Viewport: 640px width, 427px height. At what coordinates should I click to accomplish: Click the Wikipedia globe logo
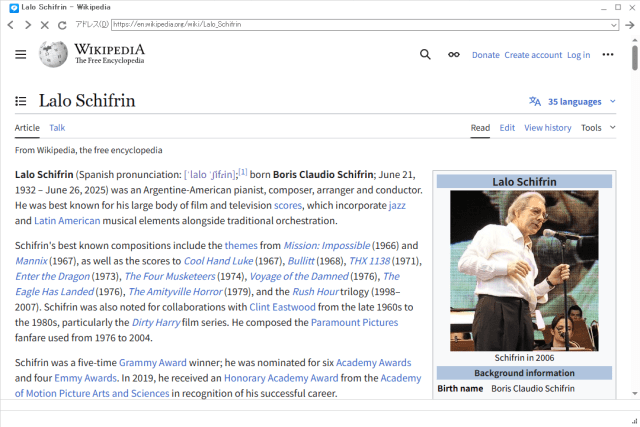point(53,54)
